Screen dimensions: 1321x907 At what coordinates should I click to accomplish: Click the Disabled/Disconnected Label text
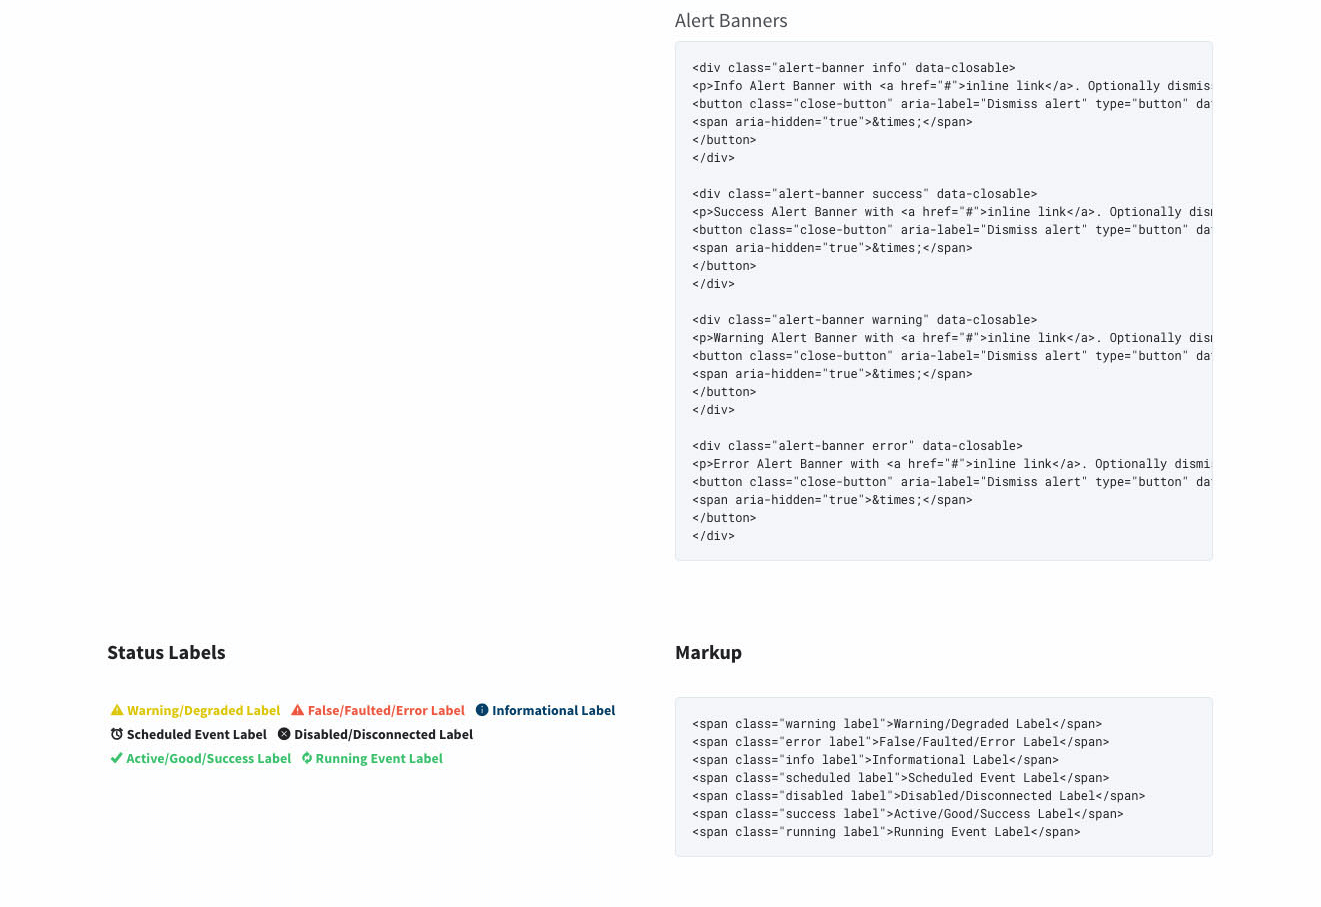(x=383, y=735)
